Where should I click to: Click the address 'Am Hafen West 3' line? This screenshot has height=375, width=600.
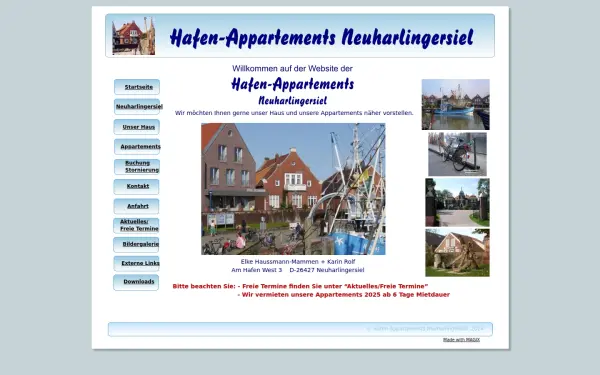coord(298,270)
